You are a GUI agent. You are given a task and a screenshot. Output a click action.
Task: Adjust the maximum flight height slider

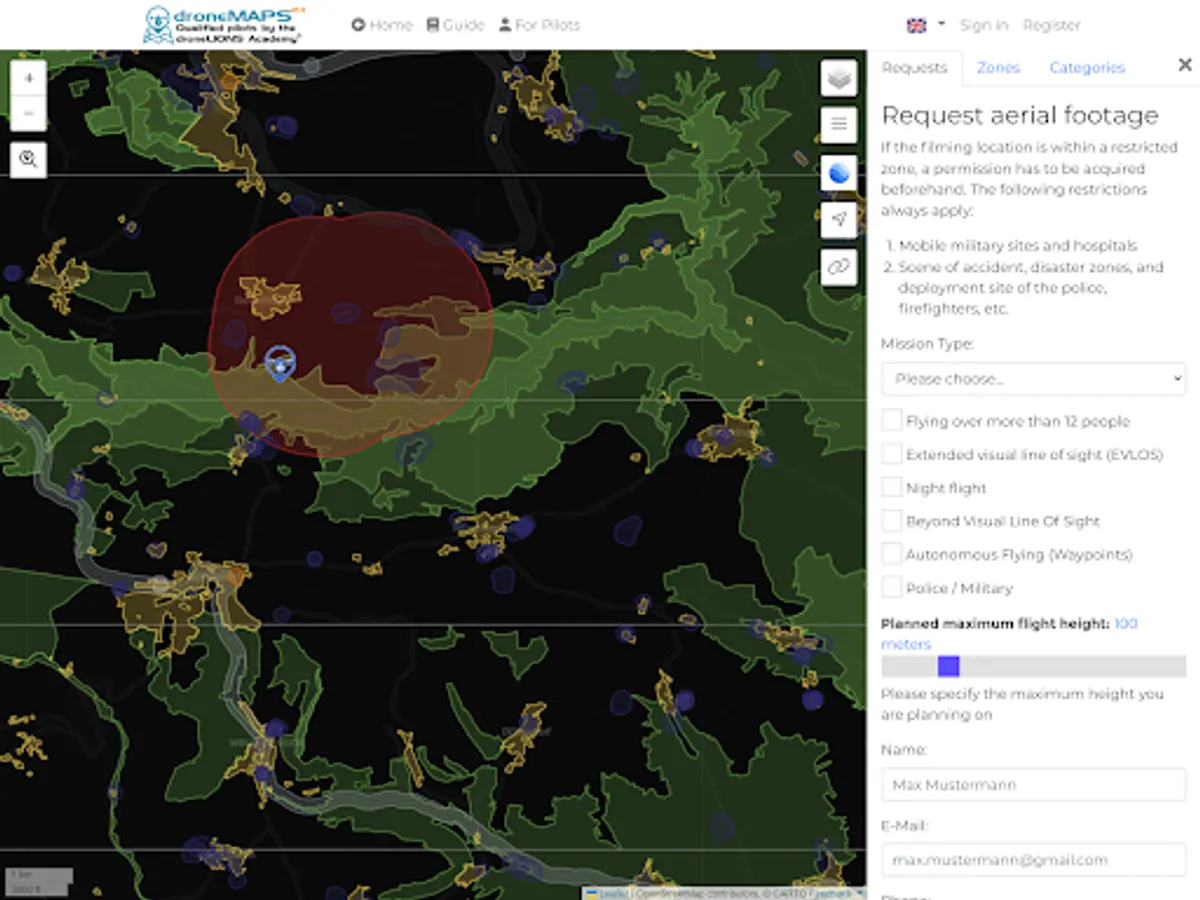949,666
